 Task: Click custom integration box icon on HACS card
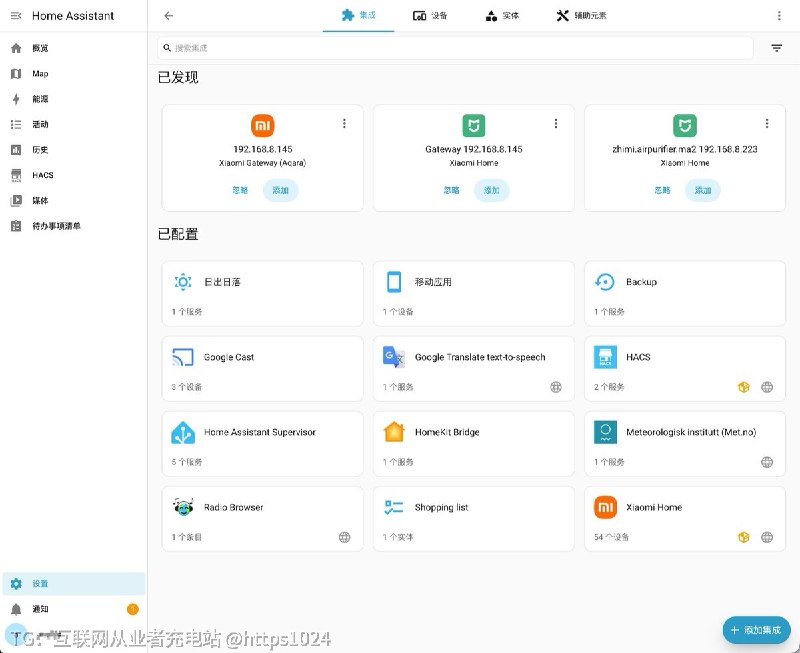pyautogui.click(x=743, y=387)
